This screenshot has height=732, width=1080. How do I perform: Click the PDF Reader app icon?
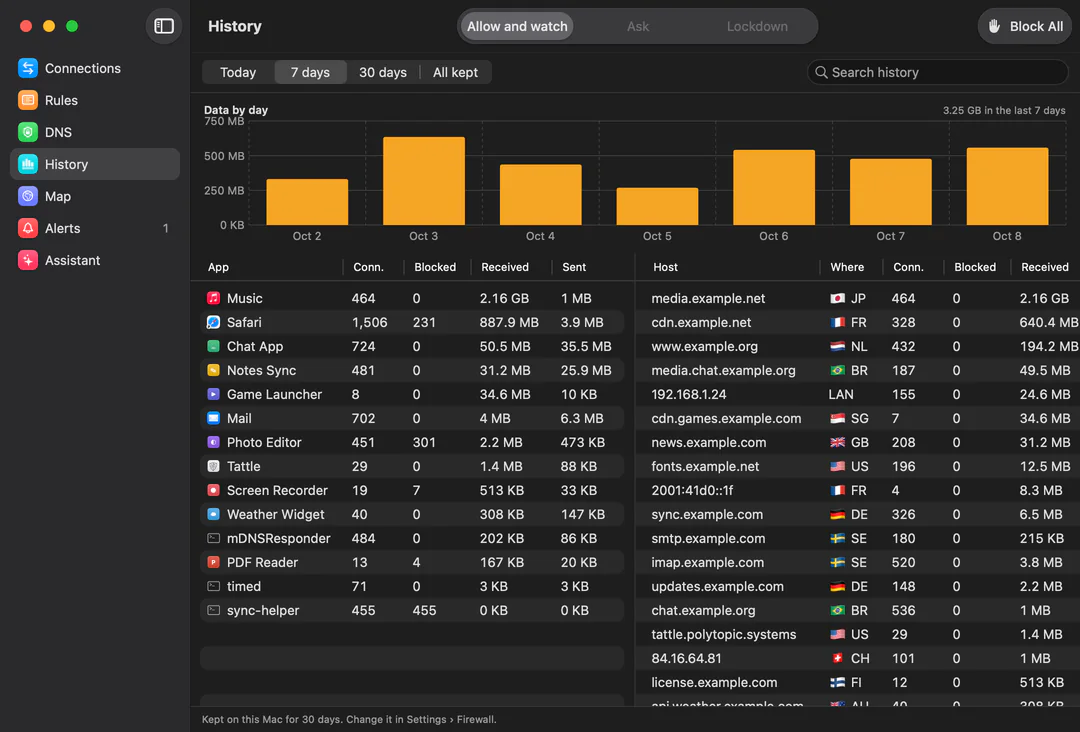214,563
